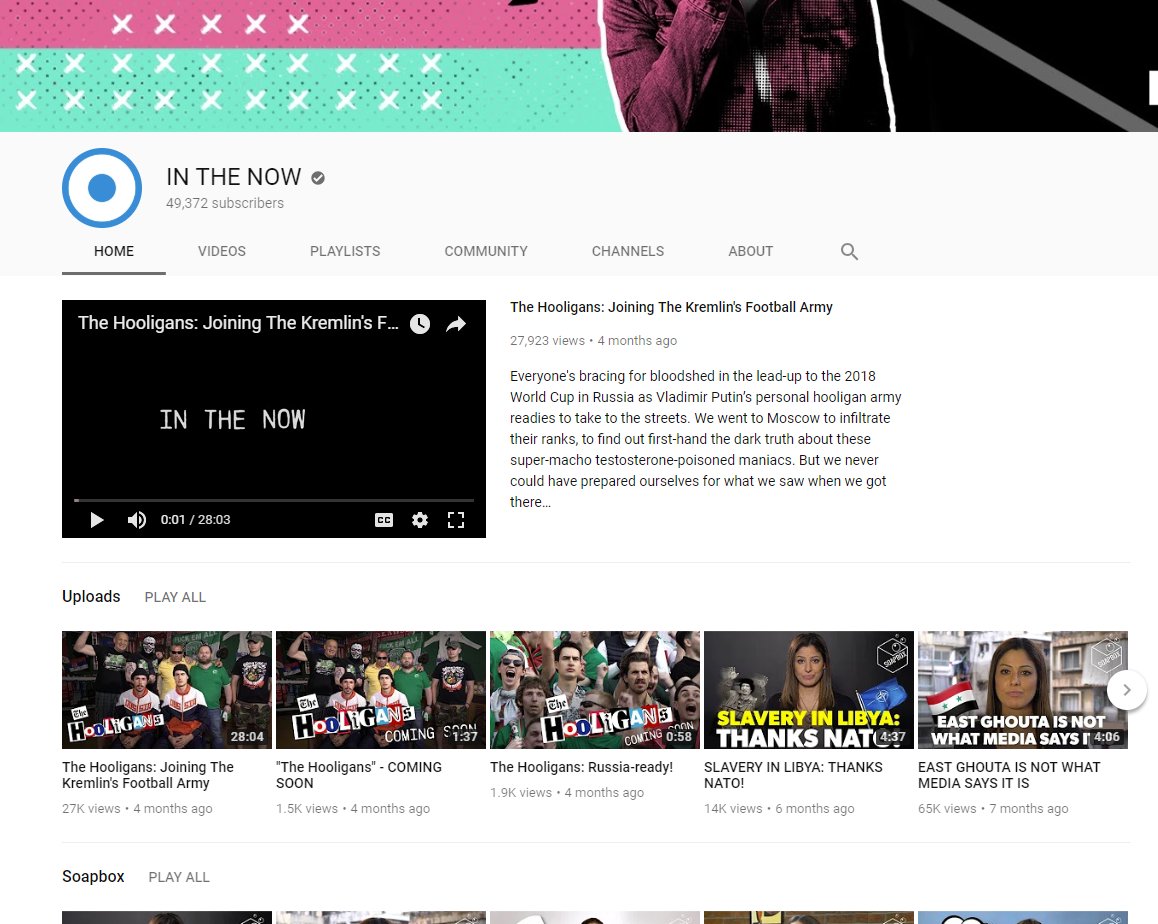
Task: Show more uploads with next arrow
Action: [x=1126, y=690]
